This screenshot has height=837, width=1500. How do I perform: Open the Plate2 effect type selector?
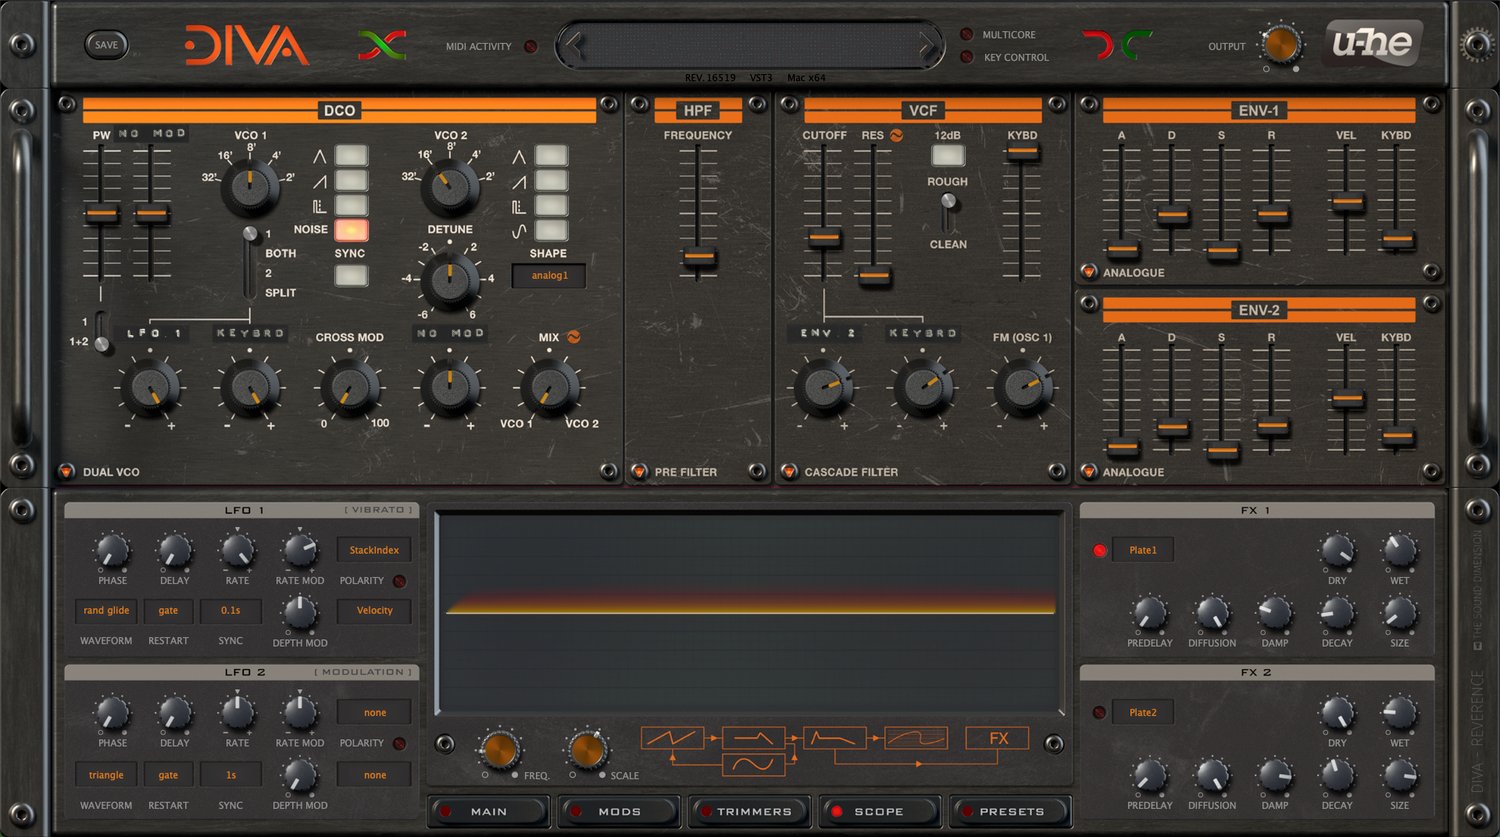tap(1142, 713)
